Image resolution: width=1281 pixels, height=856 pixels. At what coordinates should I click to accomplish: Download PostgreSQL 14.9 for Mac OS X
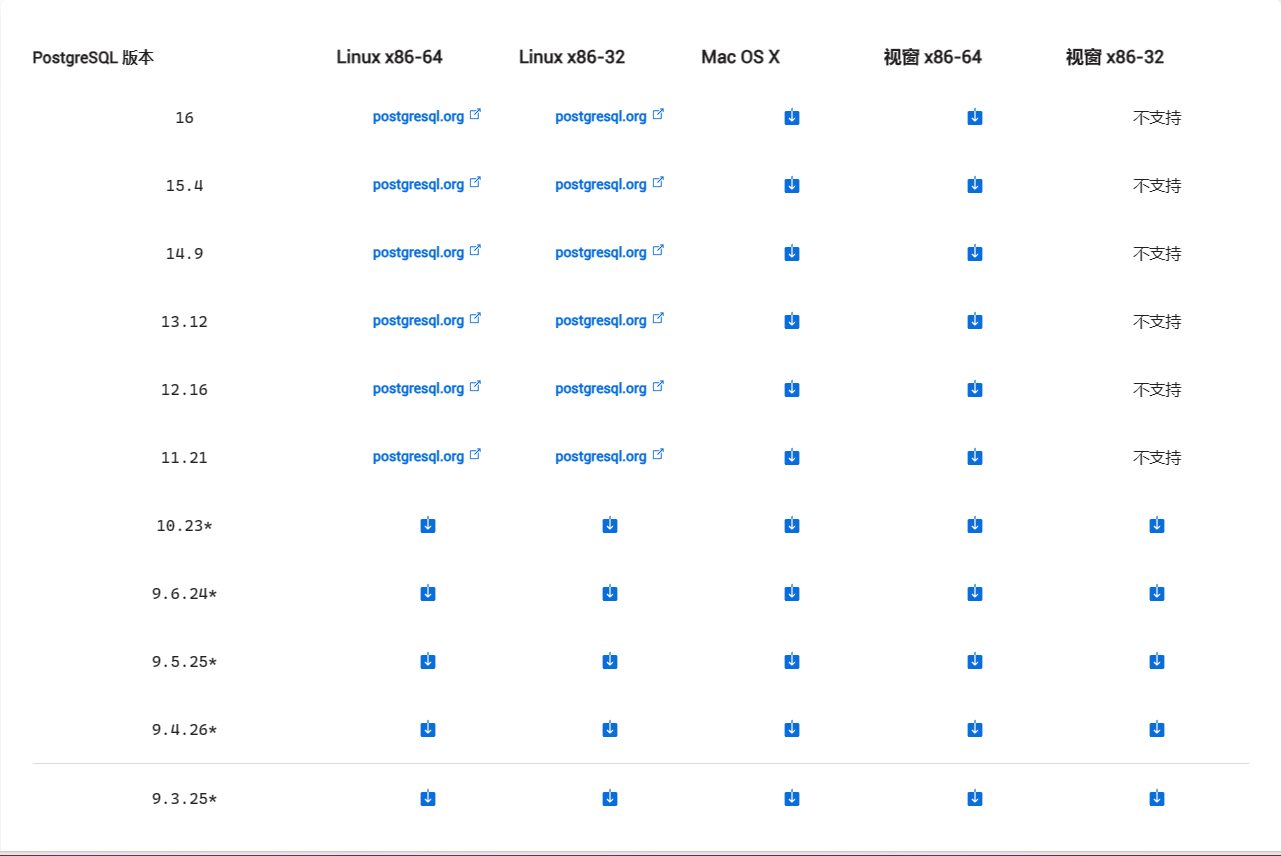(x=792, y=253)
